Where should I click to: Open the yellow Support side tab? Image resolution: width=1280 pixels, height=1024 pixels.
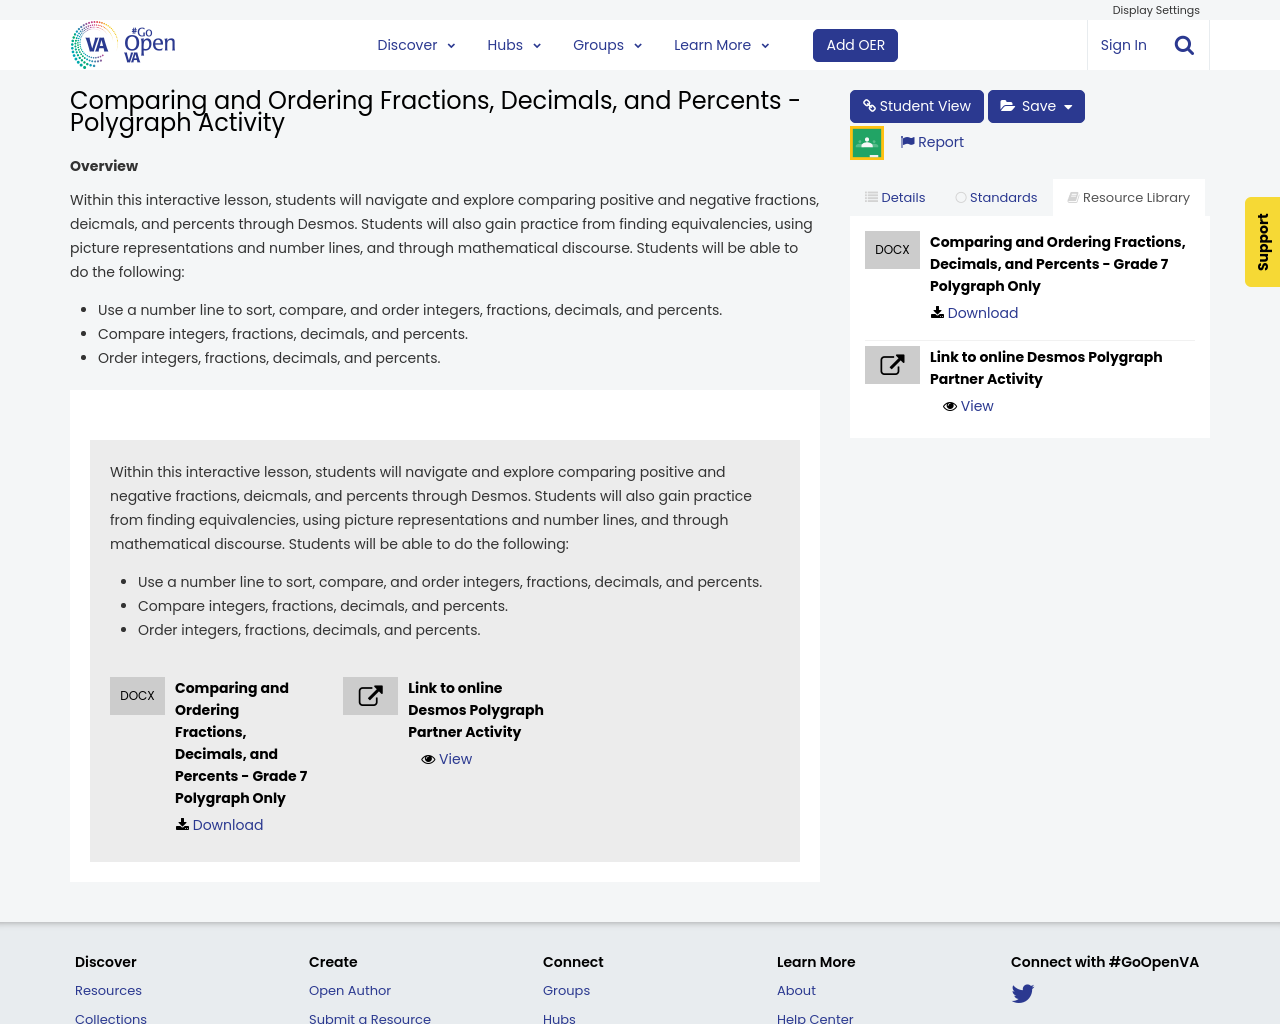pos(1262,242)
